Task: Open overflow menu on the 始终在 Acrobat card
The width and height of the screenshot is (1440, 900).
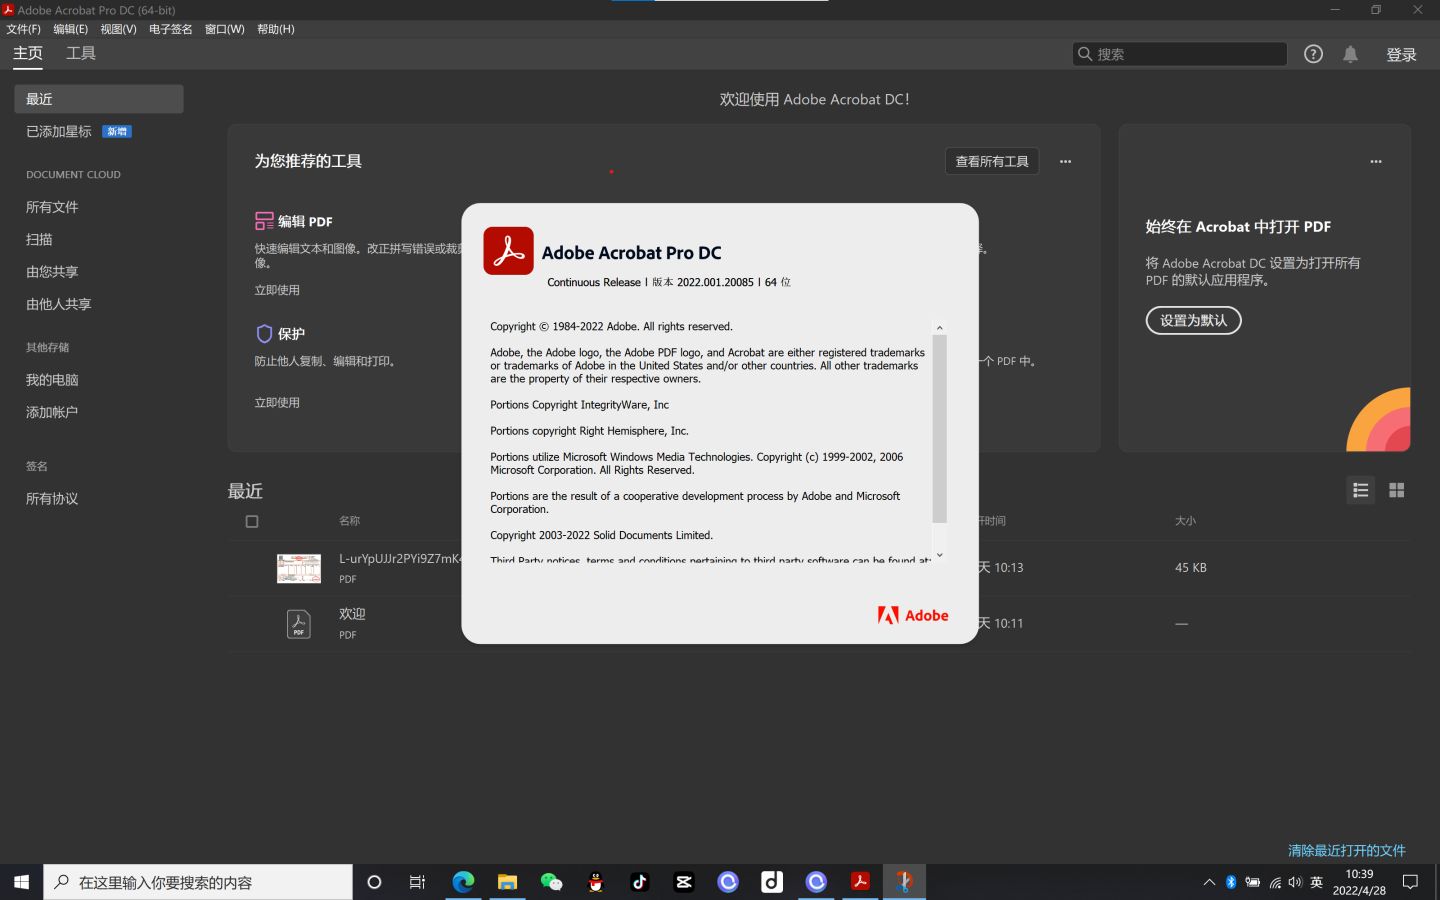Action: click(x=1375, y=161)
